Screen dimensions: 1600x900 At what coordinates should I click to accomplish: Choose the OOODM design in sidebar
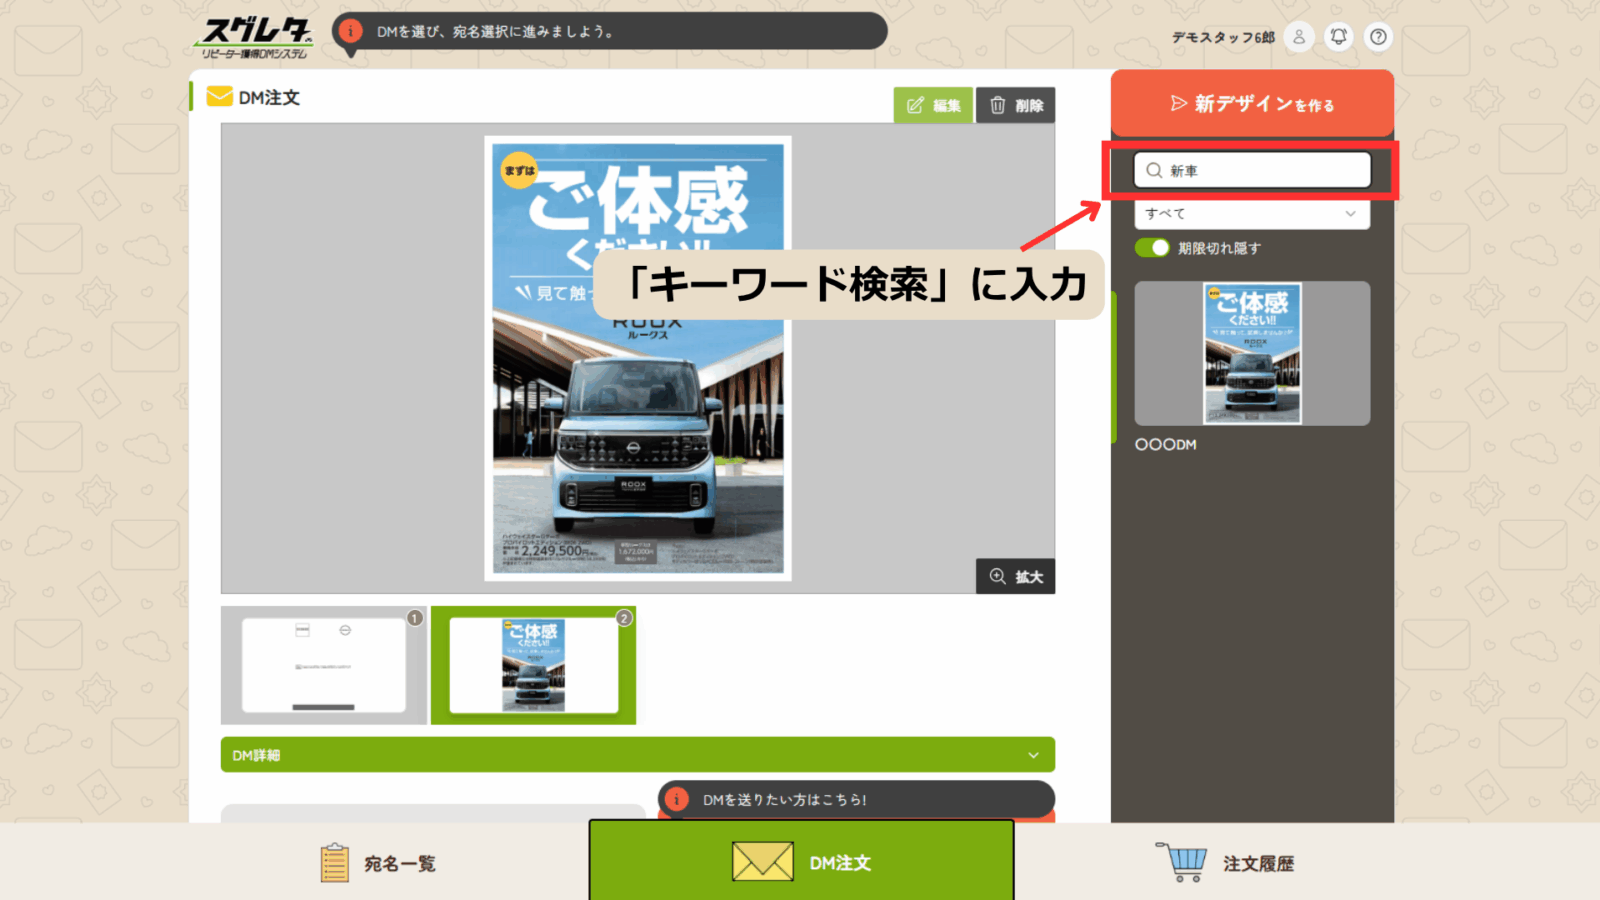1251,354
